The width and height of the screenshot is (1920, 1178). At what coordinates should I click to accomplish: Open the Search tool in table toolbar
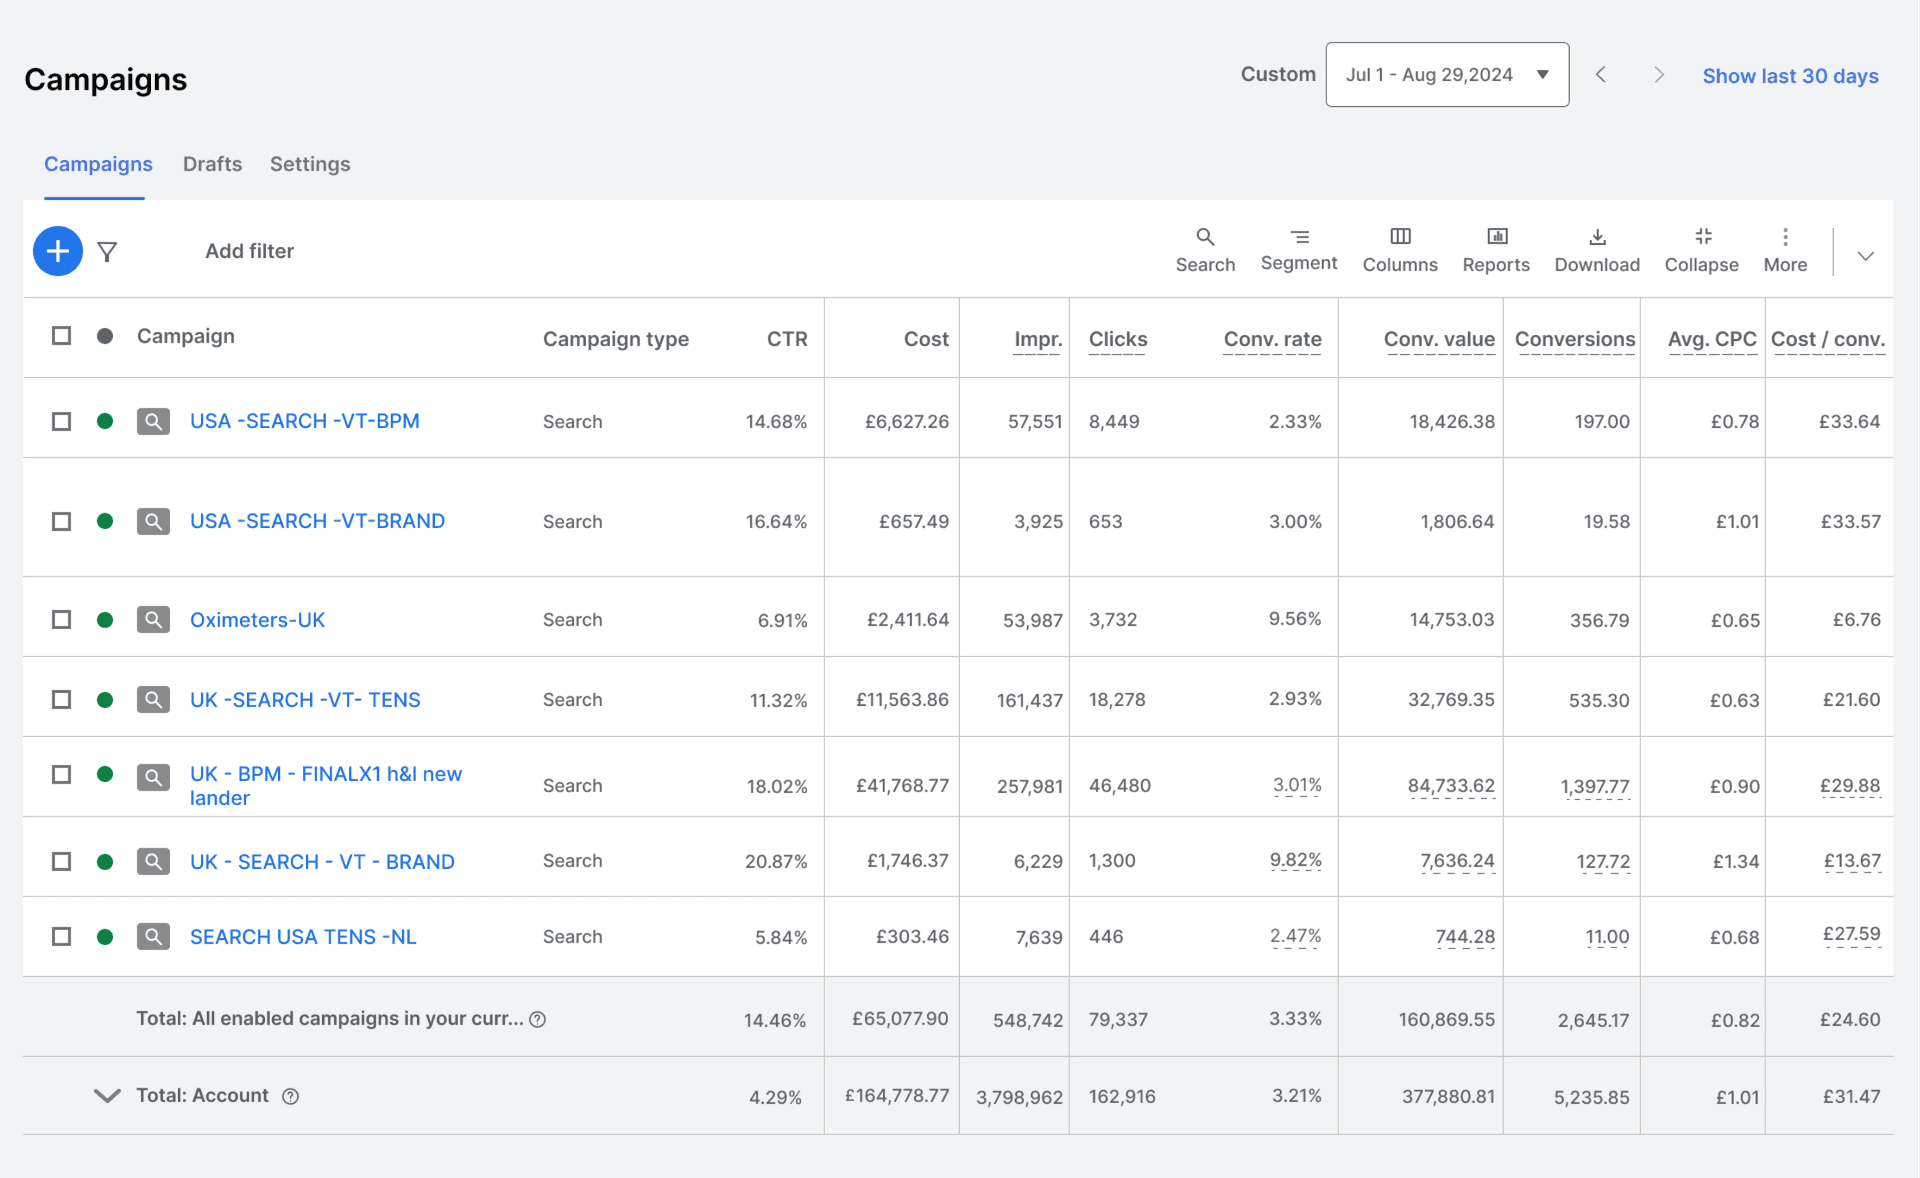coord(1205,250)
